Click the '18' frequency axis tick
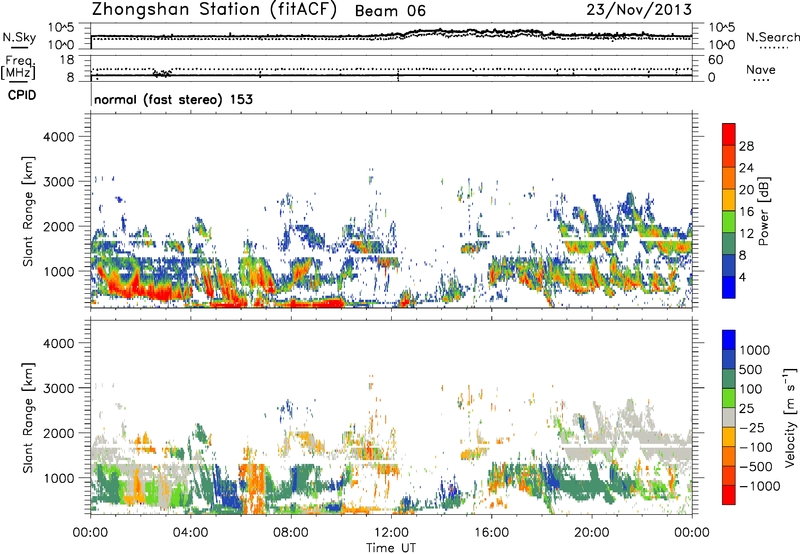The height and width of the screenshot is (554, 800). pyautogui.click(x=67, y=60)
